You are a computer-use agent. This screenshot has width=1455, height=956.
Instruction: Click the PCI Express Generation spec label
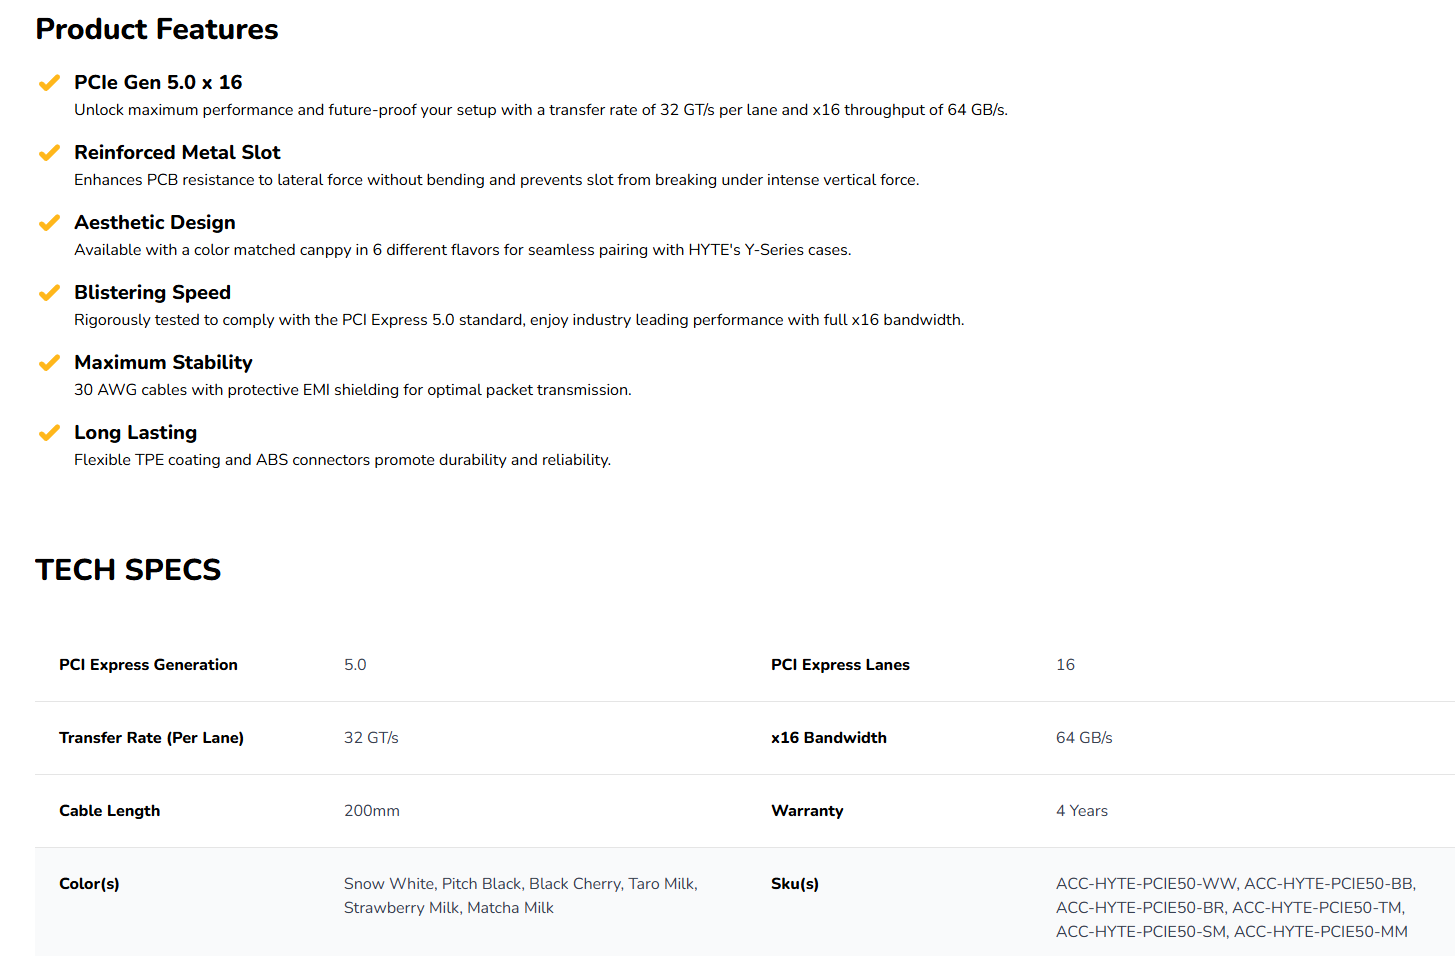pos(148,665)
